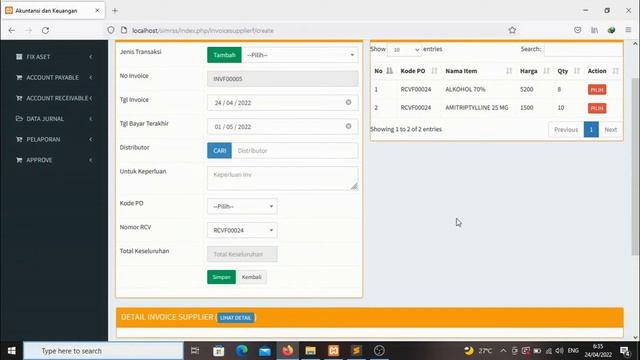Expand the DATA JURNAL chevron arrow
This screenshot has height=360, width=640.
pyautogui.click(x=91, y=119)
